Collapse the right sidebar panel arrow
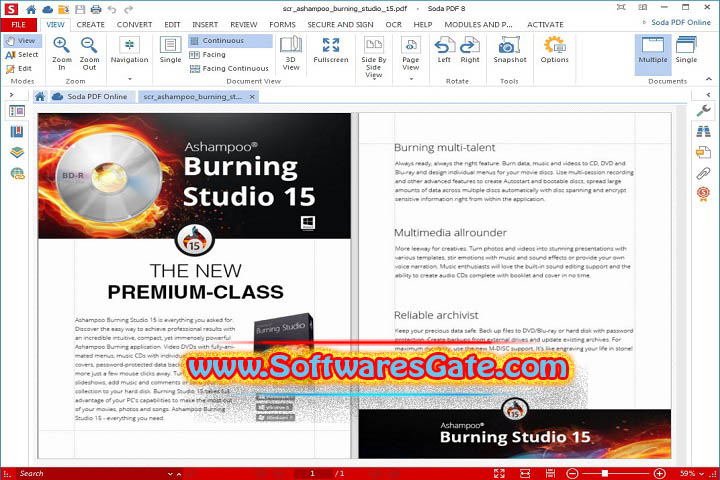This screenshot has height=480, width=720. pos(709,95)
